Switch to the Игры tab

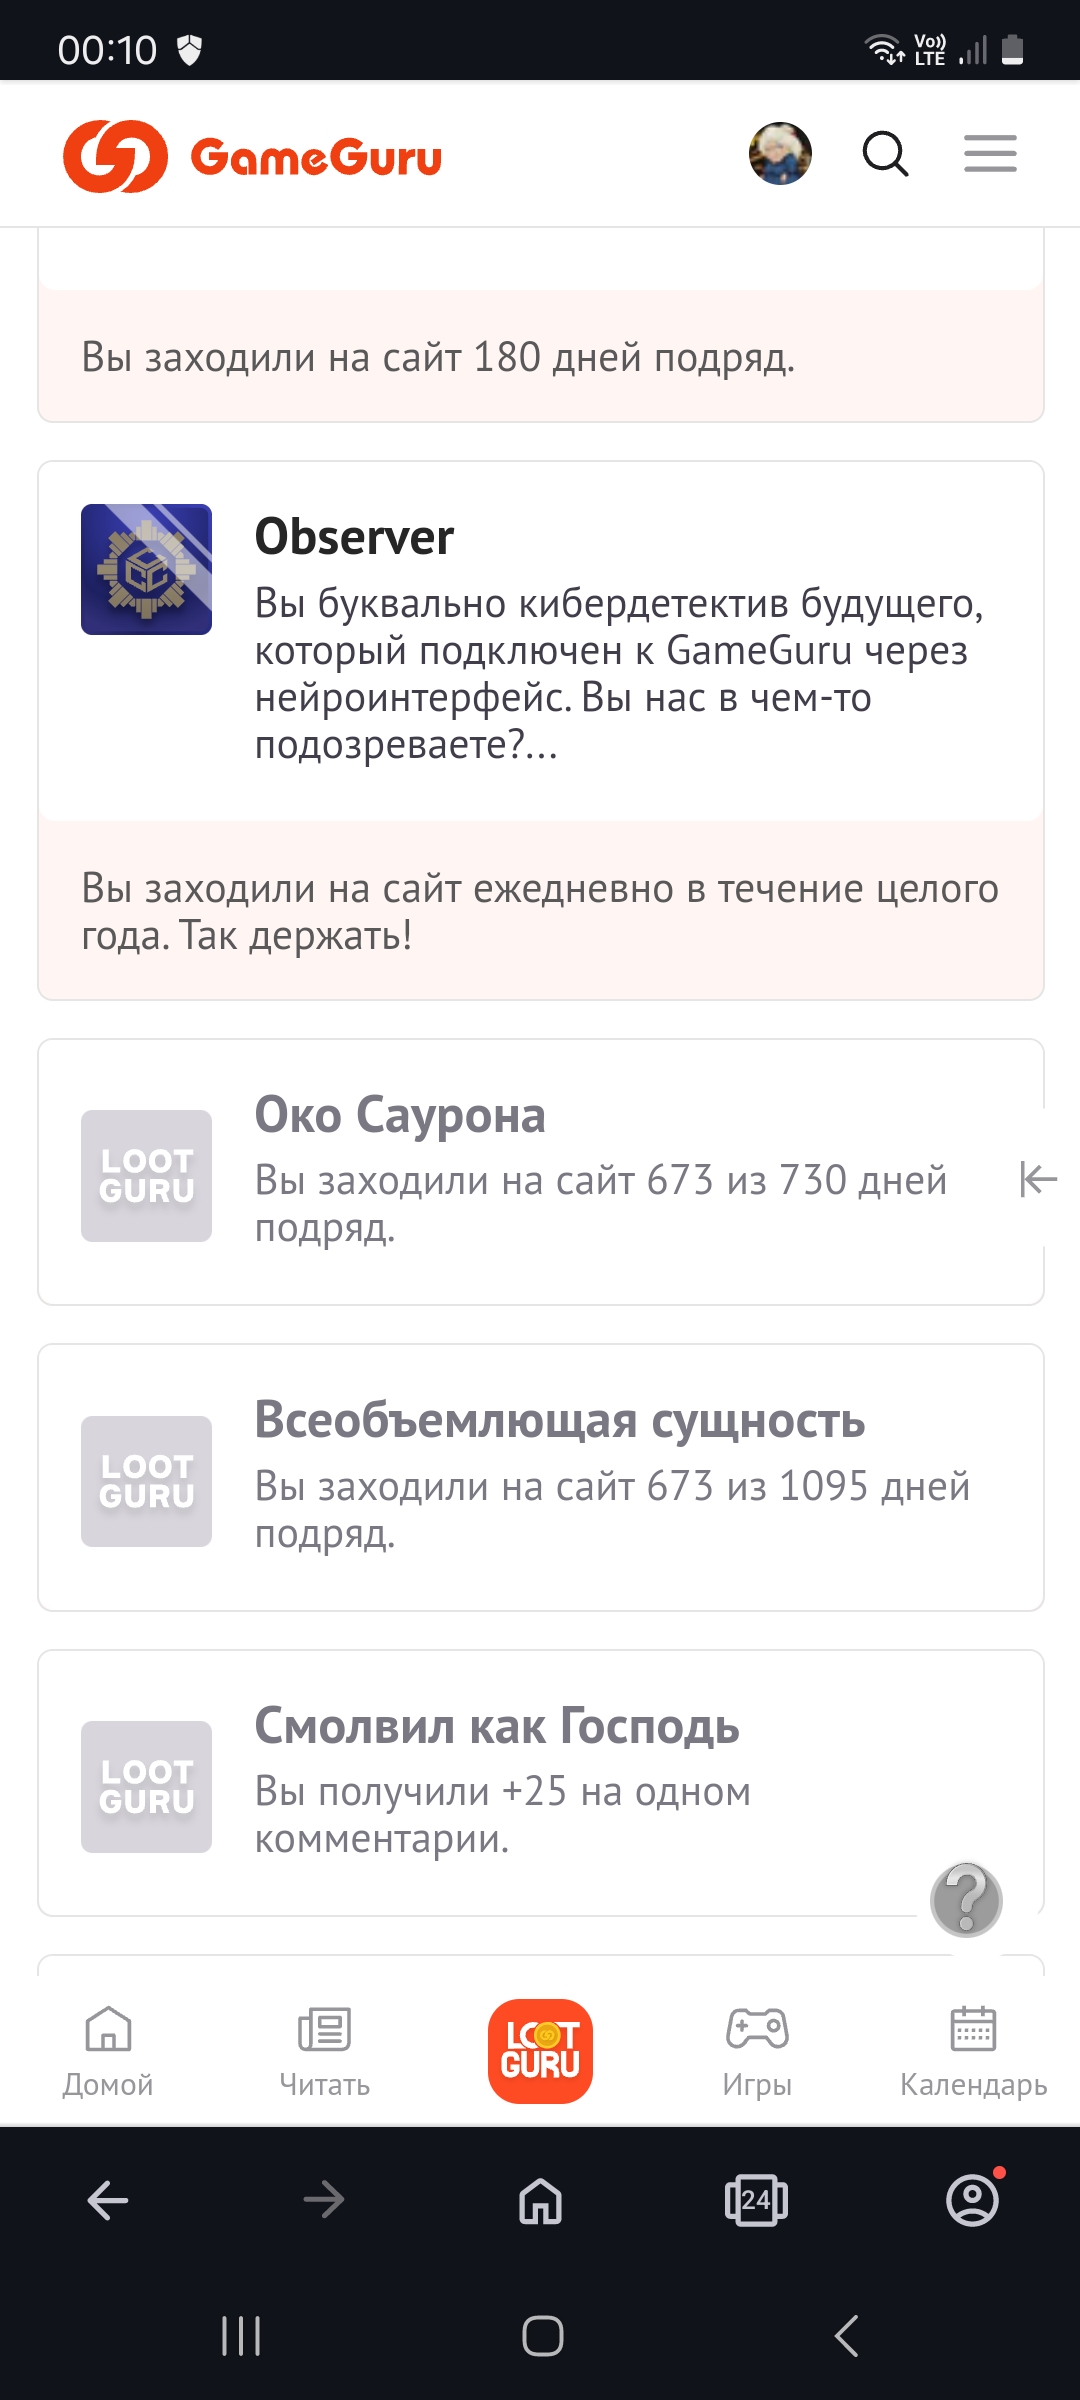pos(757,2050)
